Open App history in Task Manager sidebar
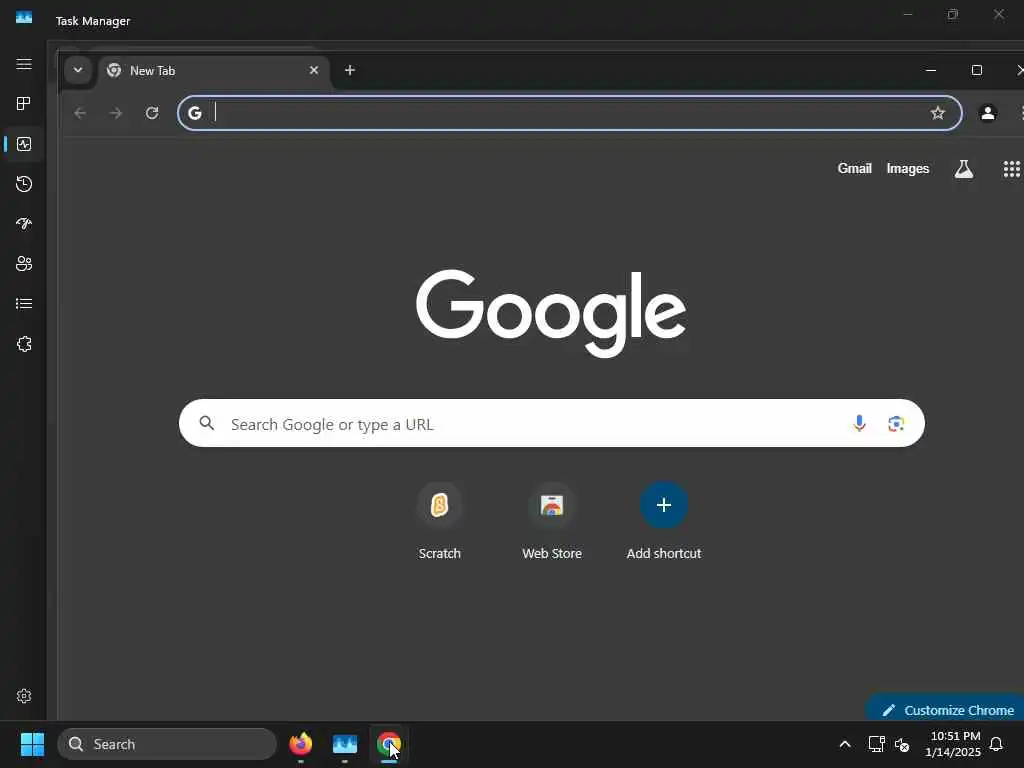 pyautogui.click(x=24, y=184)
